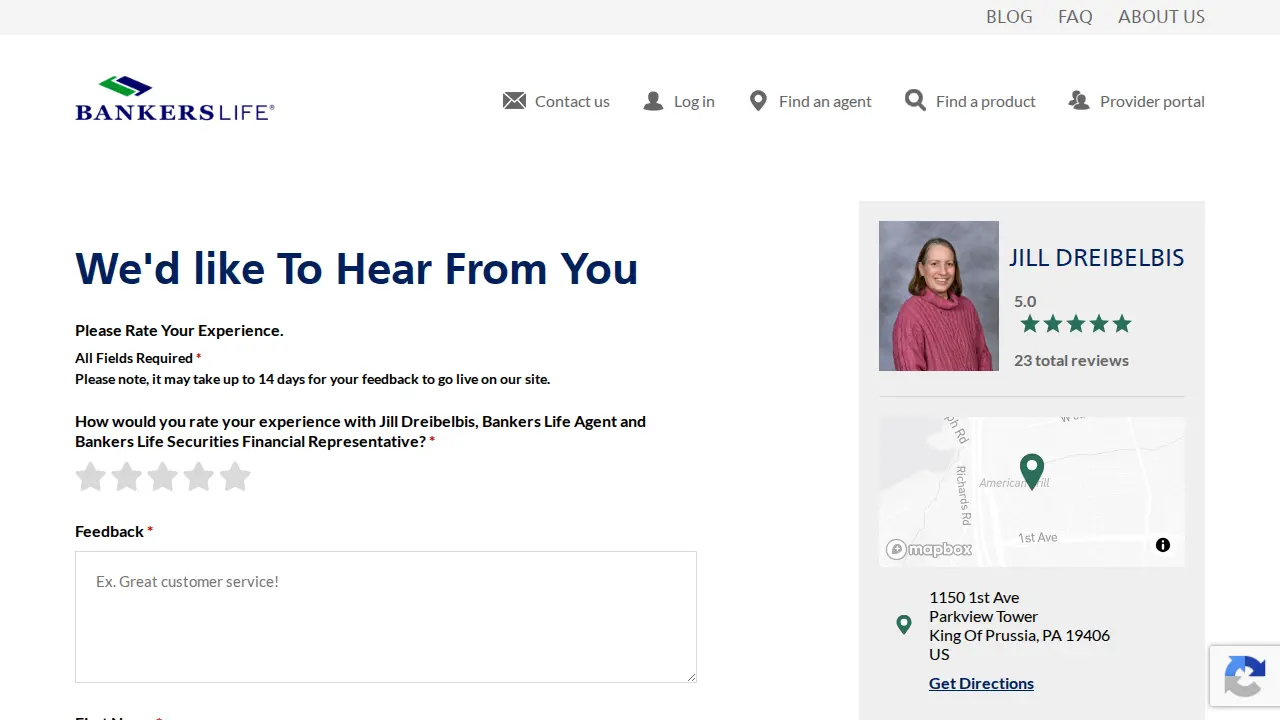Image resolution: width=1280 pixels, height=720 pixels.
Task: Open the BLOG menu item
Action: pyautogui.click(x=1009, y=17)
